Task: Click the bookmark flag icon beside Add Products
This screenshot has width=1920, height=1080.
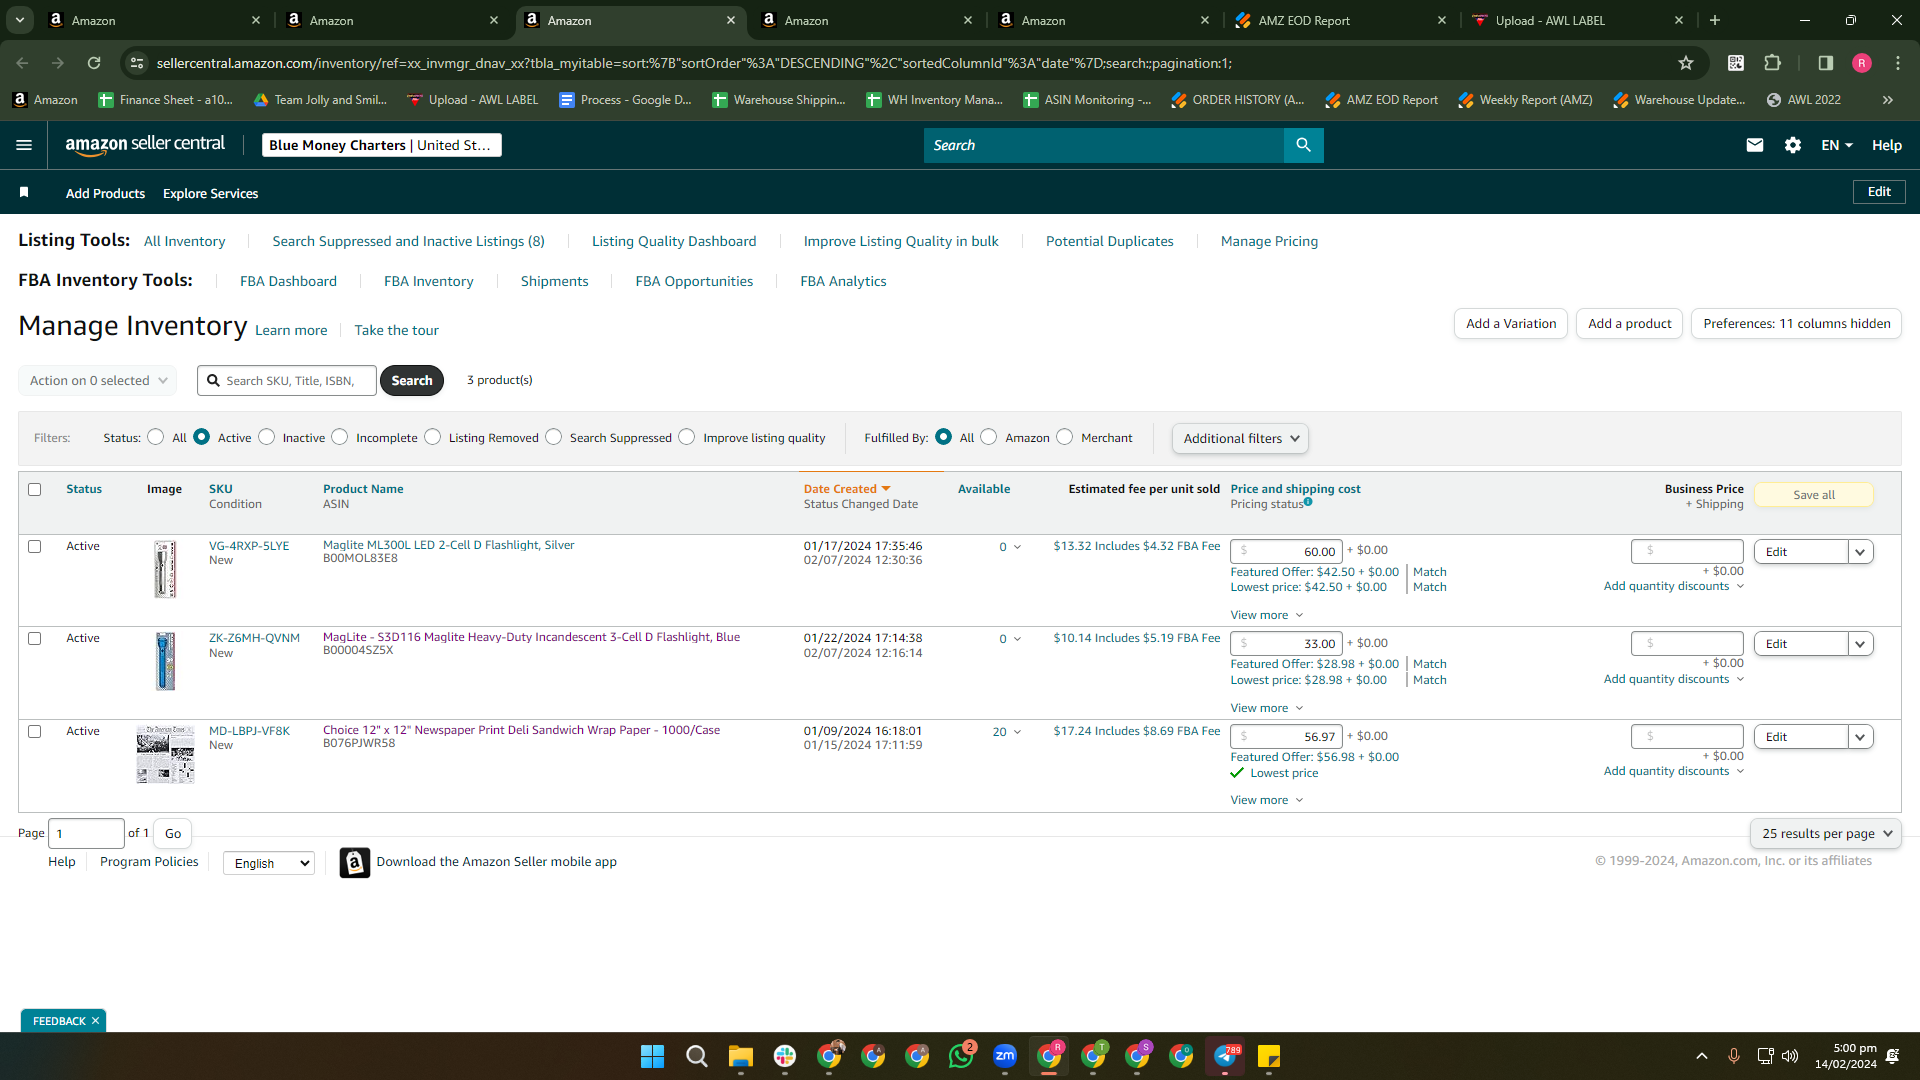Action: point(24,192)
